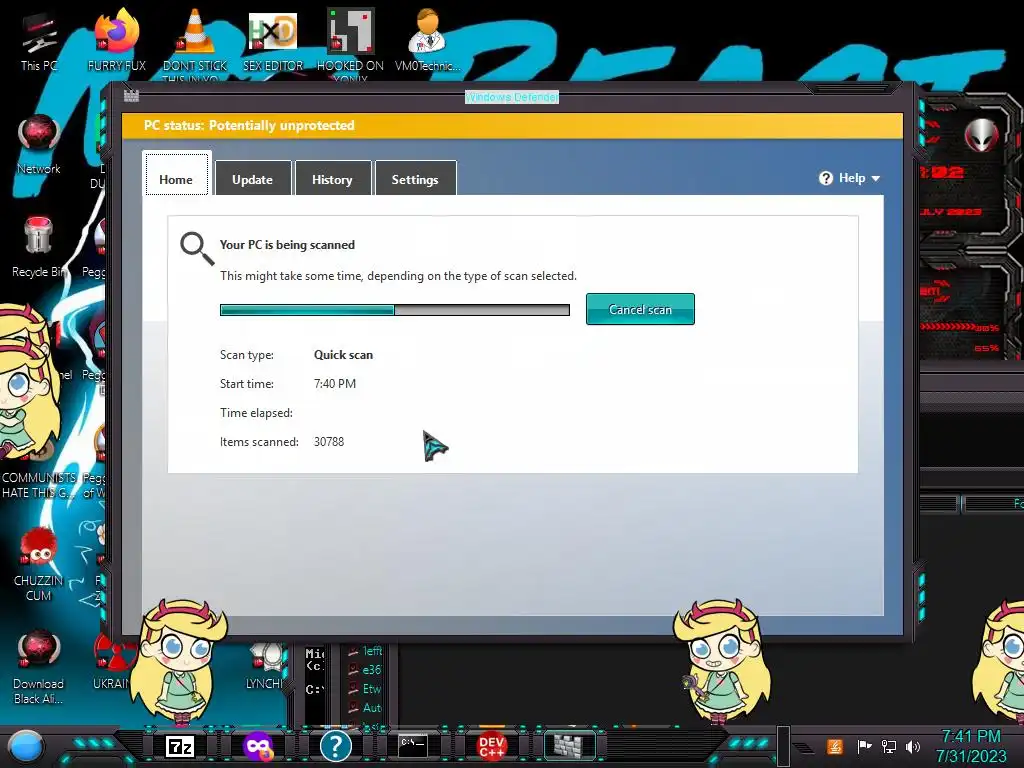
Task: Expand the Help dropdown arrow
Action: point(876,179)
